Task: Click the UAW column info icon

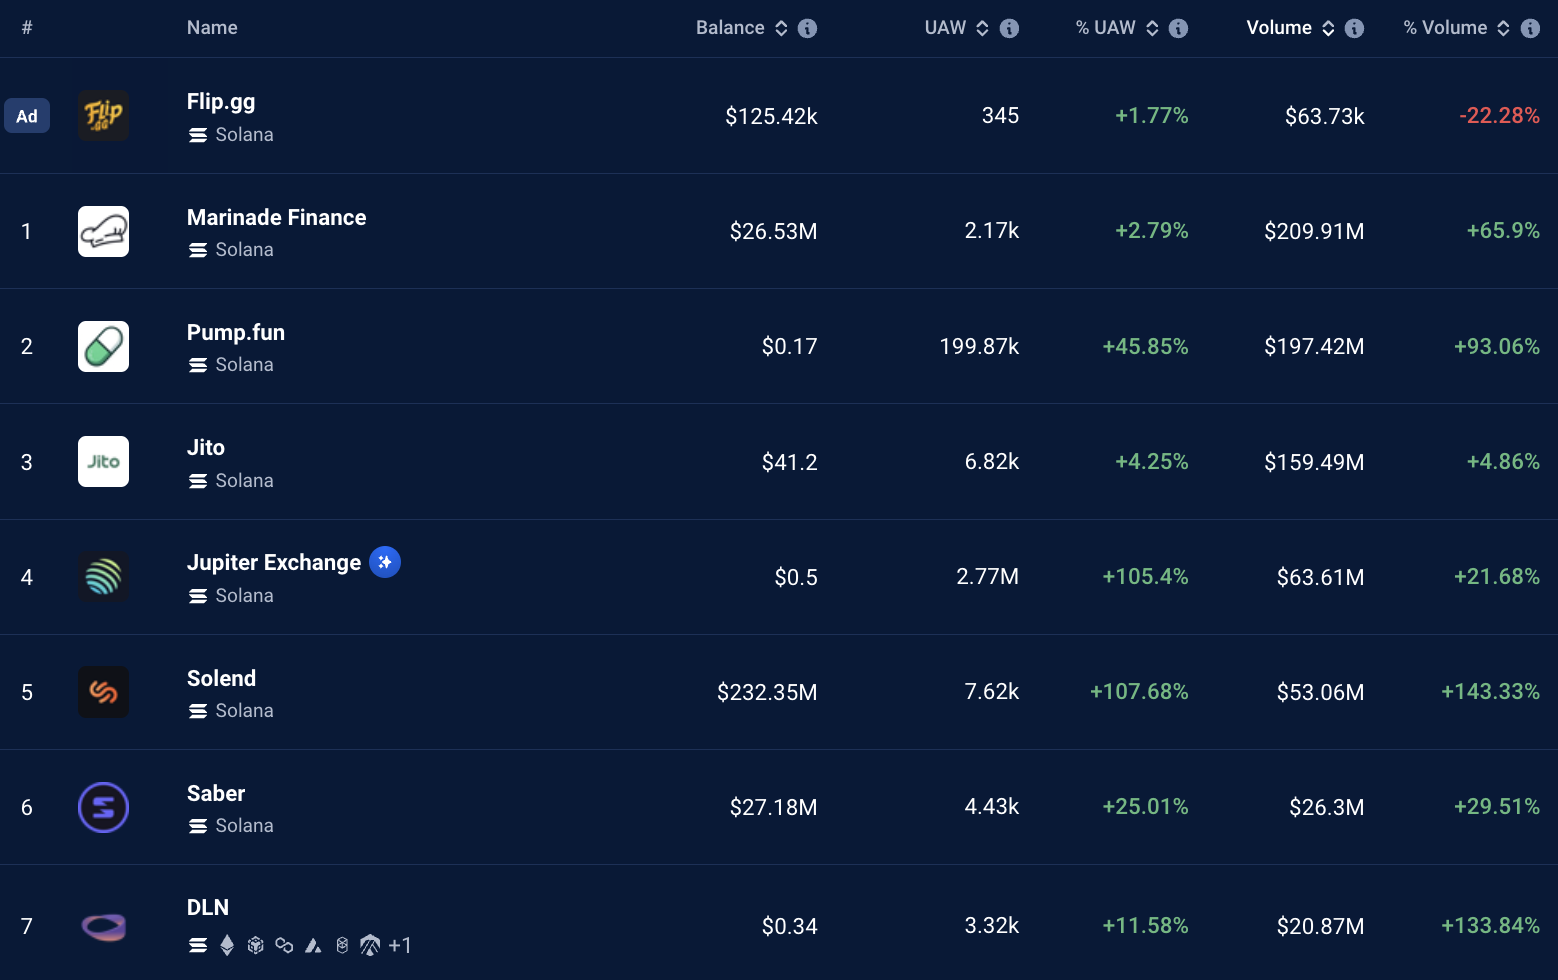Action: pos(1010,28)
